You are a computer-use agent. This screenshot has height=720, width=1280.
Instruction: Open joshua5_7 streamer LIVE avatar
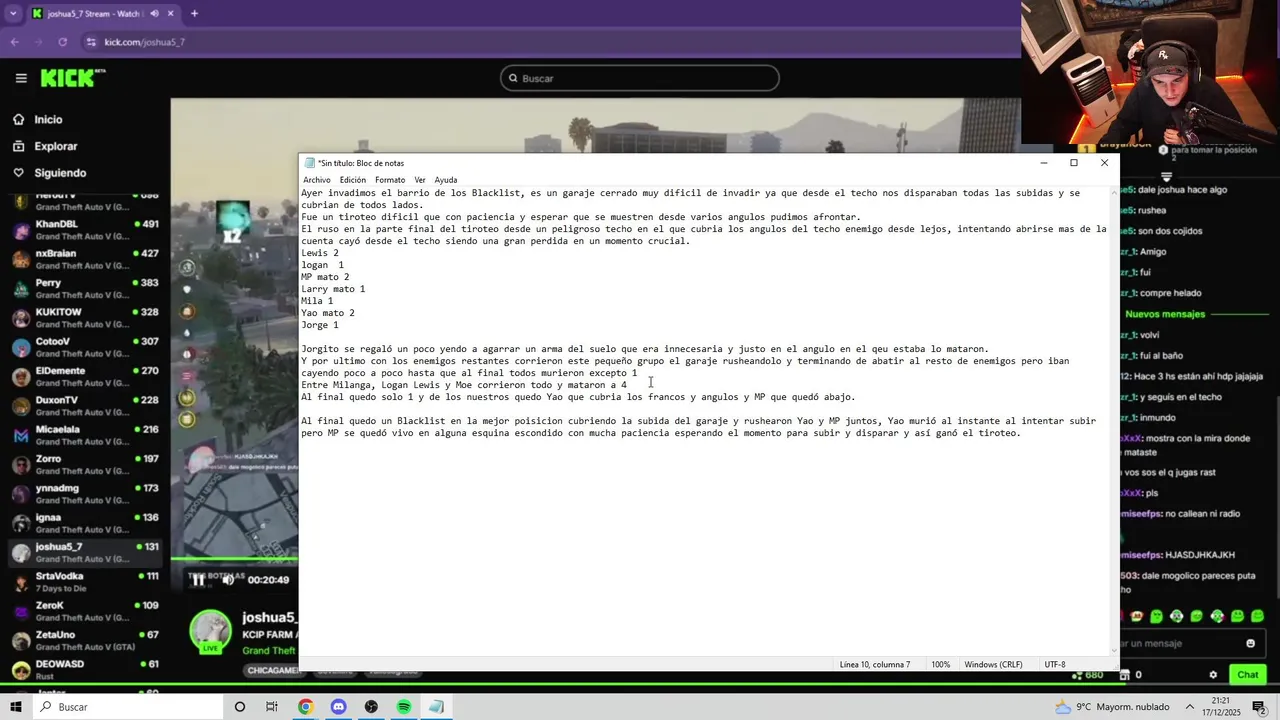click(x=211, y=632)
